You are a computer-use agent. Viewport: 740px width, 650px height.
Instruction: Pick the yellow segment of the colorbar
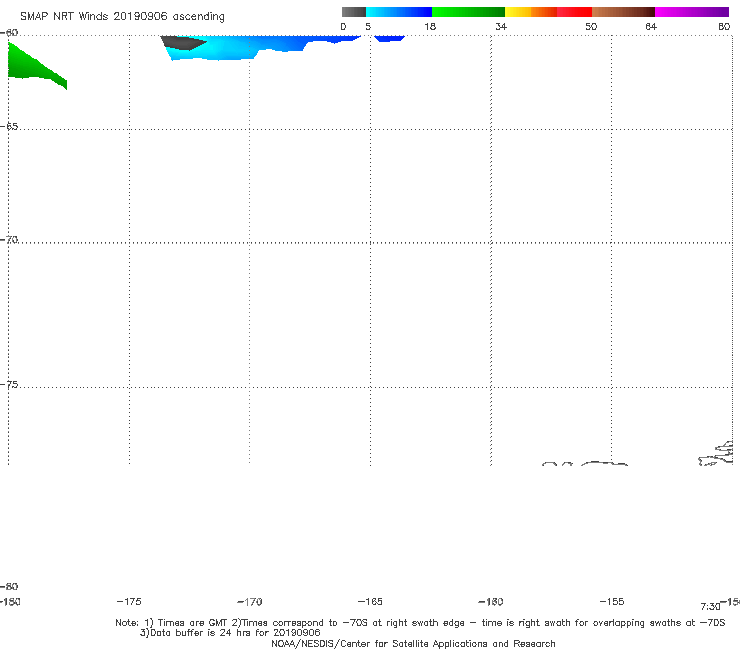pyautogui.click(x=518, y=12)
